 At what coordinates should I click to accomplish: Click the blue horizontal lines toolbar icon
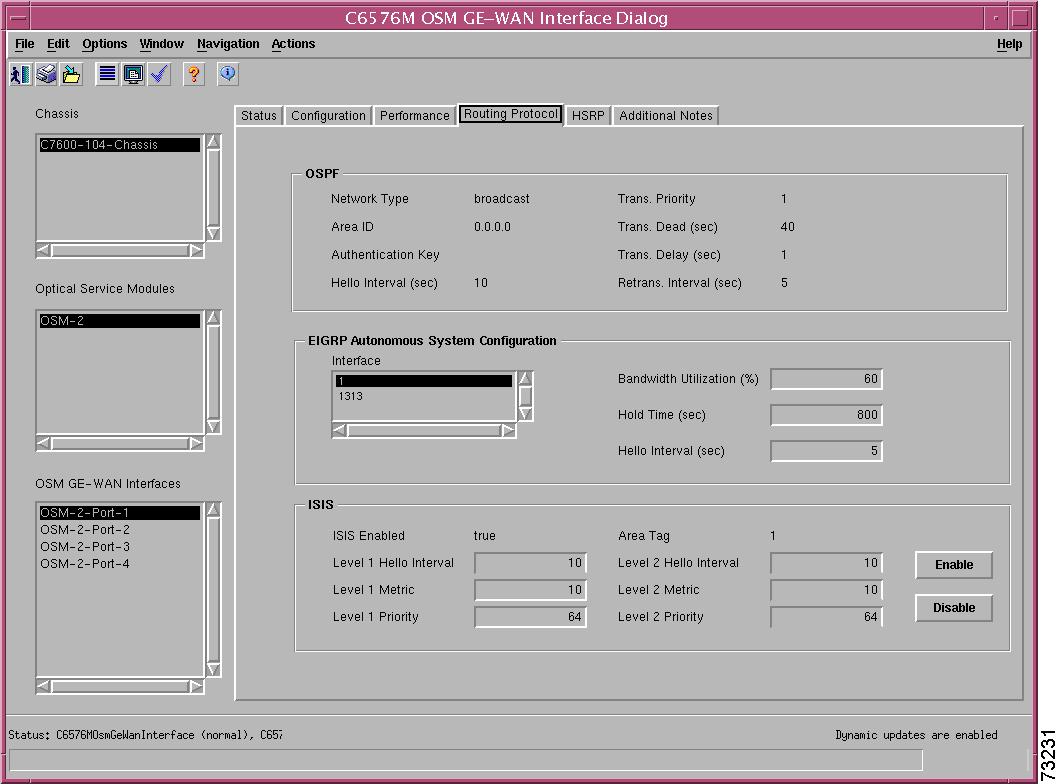108,74
